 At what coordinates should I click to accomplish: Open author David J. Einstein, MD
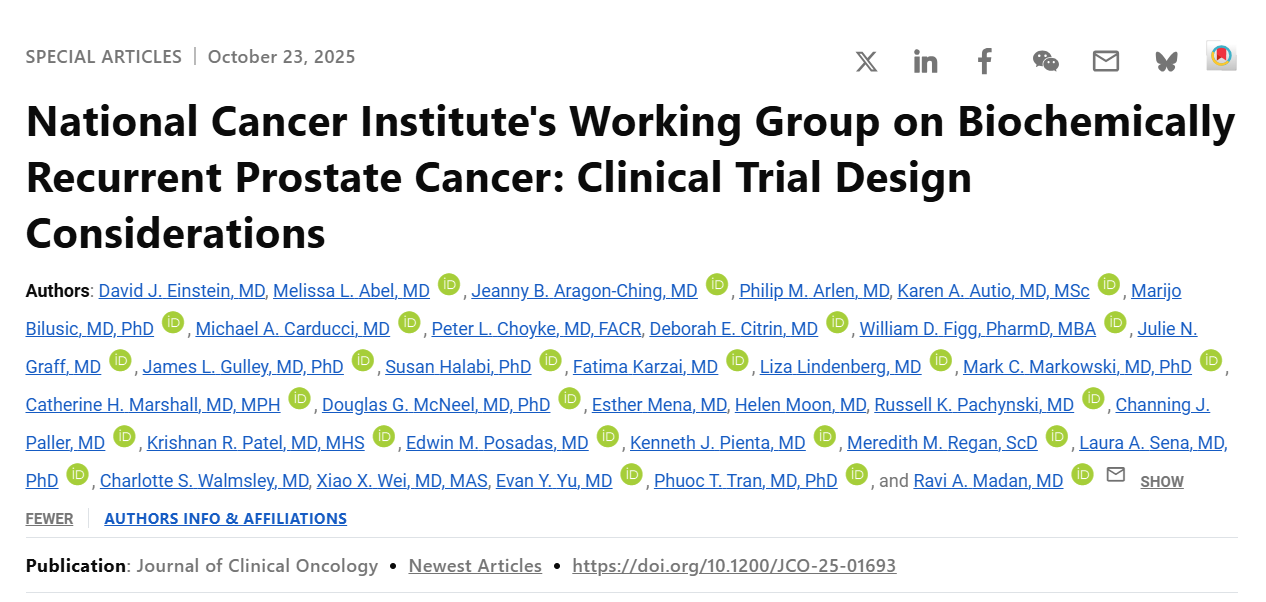tap(182, 291)
